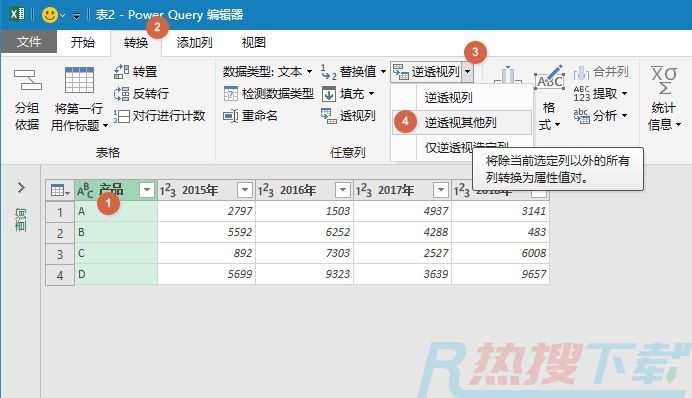Click the 2015年 column data type icon
The width and height of the screenshot is (692, 398).
click(x=167, y=191)
